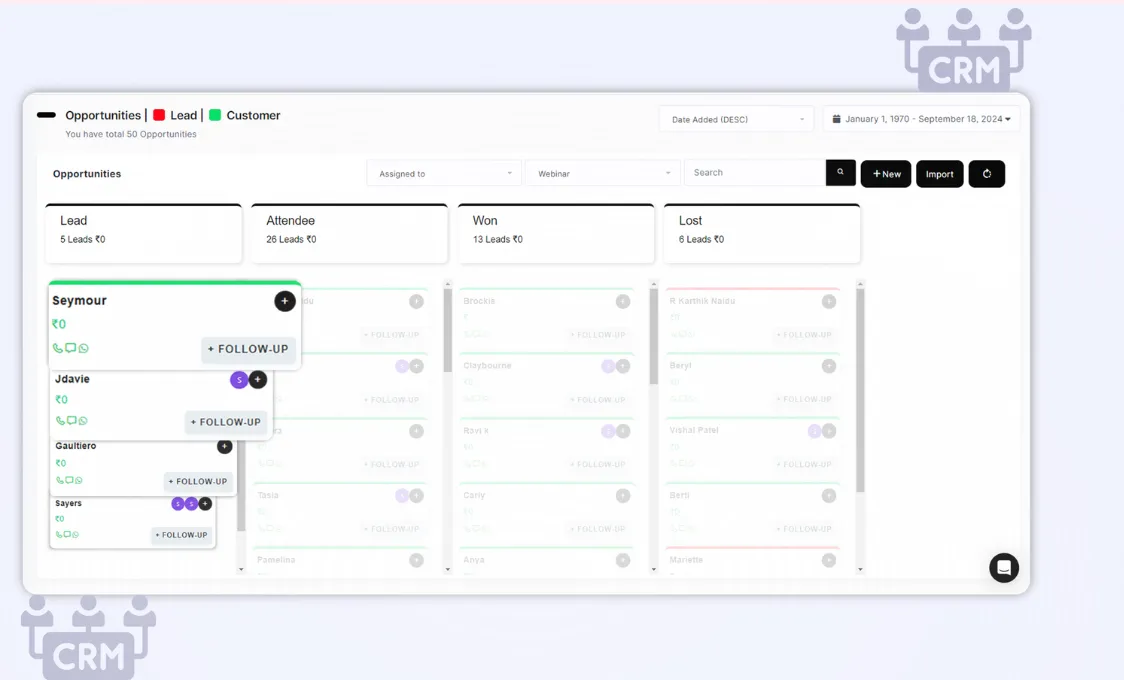Click the plus icon on Gaultiero card
This screenshot has height=680, width=1124.
225,447
